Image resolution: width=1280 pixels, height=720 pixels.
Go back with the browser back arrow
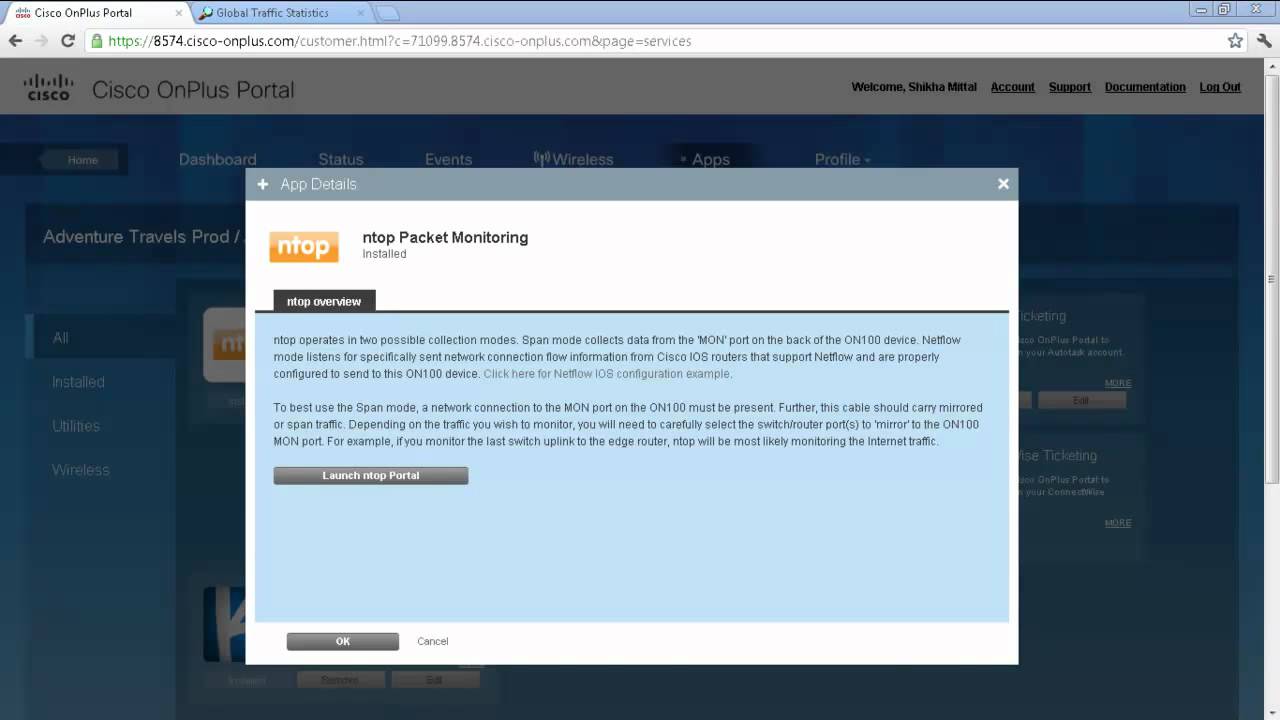pyautogui.click(x=15, y=41)
